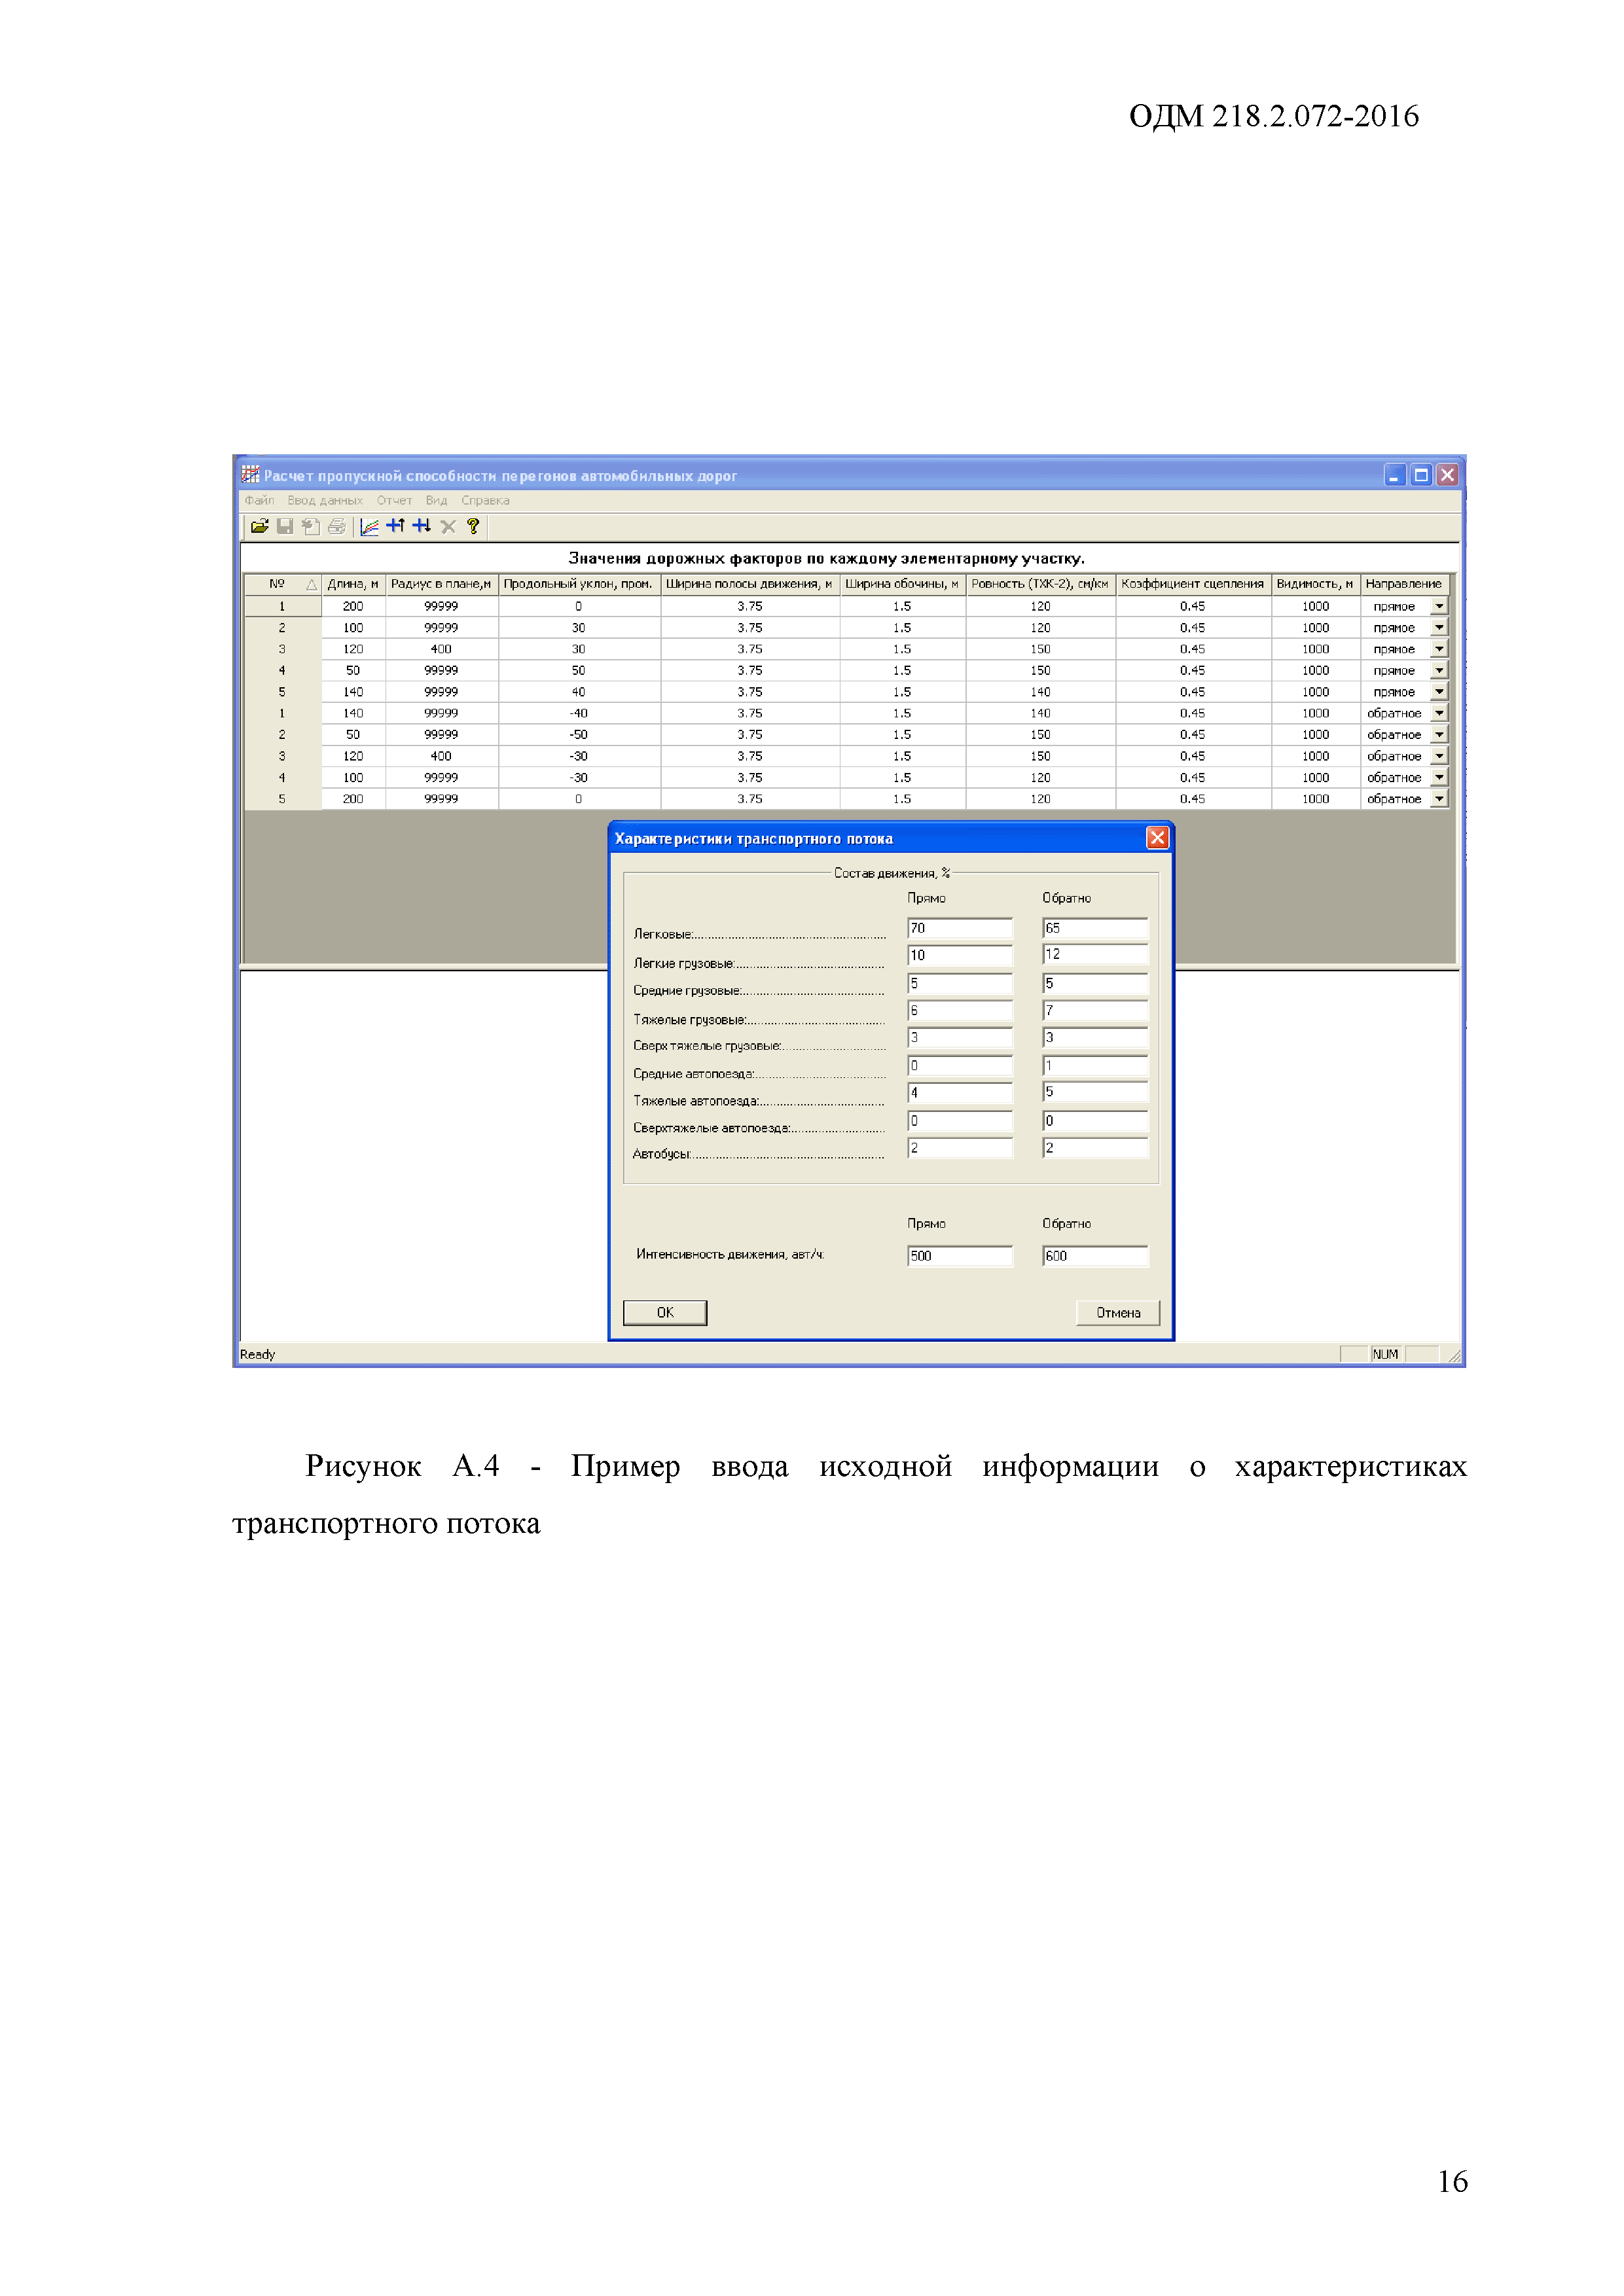This screenshot has height=2296, width=1624.
Task: Click the Ширина обочины, м column header
Action: pos(902,584)
